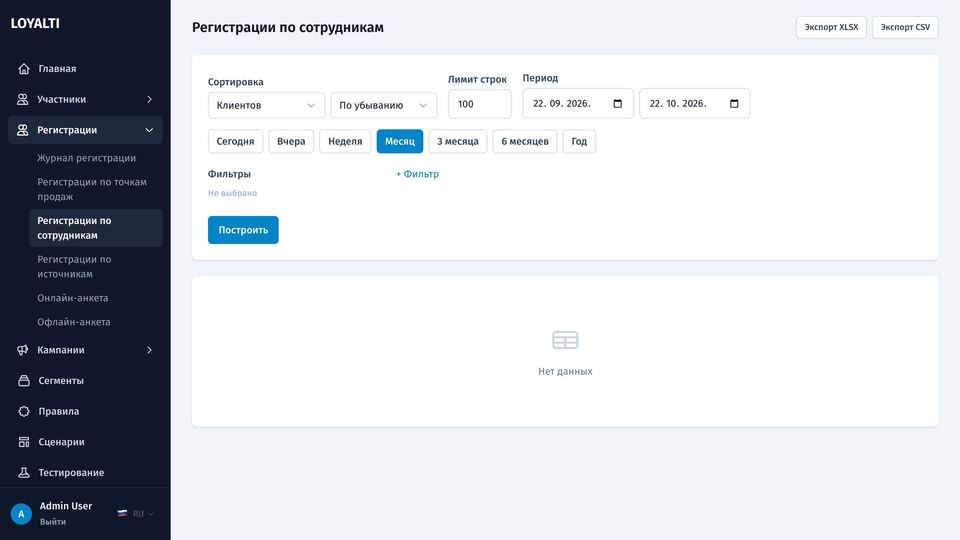Click the Регистрации sidebar icon
This screenshot has width=960, height=540.
point(23,130)
